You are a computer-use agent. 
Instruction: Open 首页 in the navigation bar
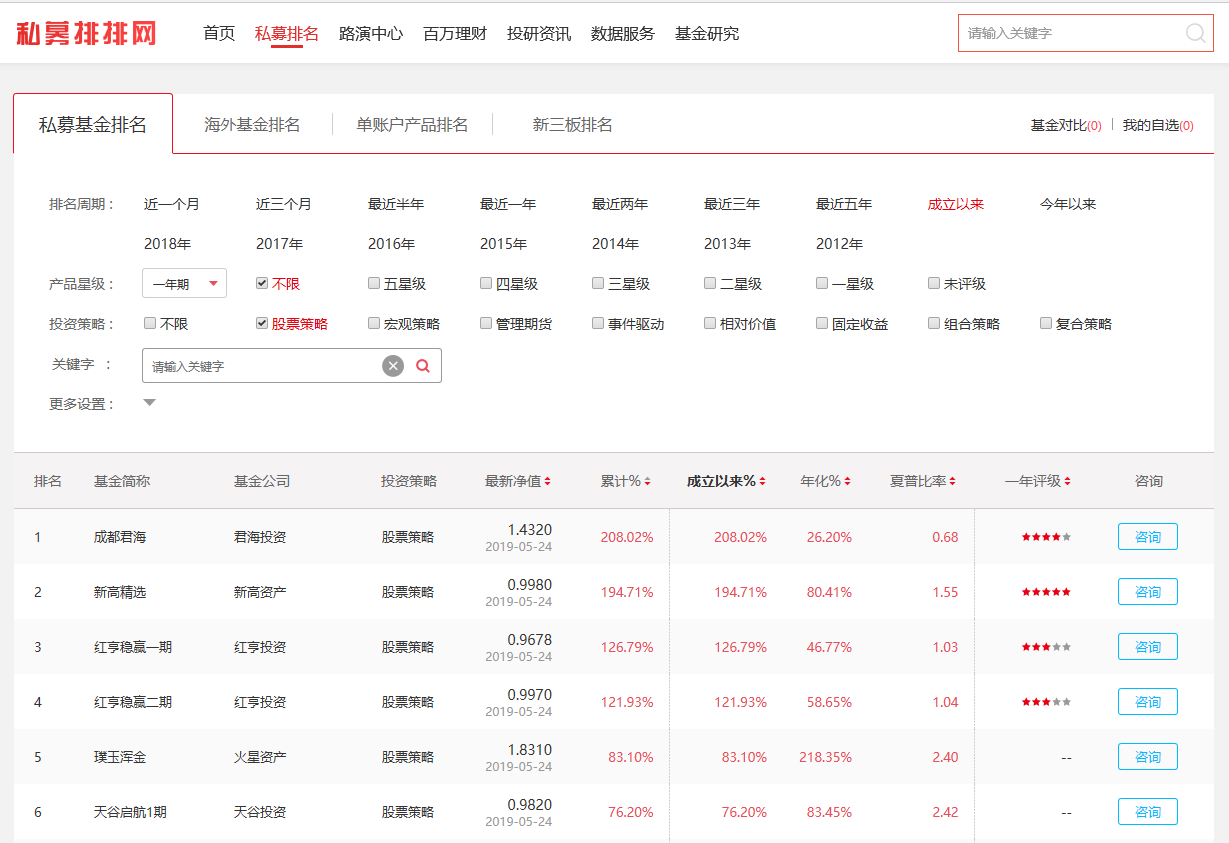(x=219, y=33)
